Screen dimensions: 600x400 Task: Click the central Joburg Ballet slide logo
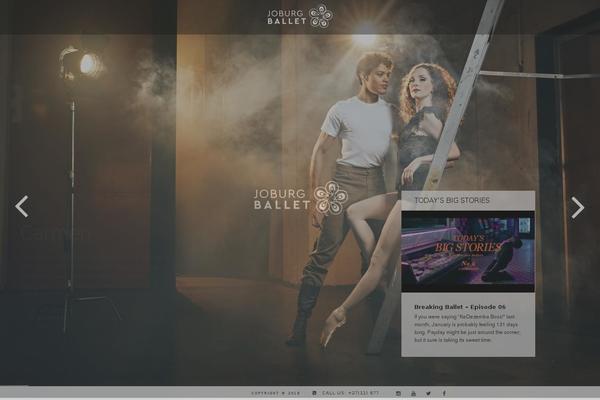tap(301, 198)
